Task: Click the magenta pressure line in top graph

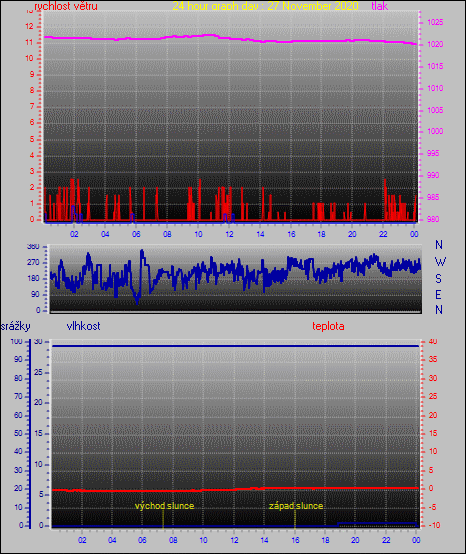Action: pos(230,38)
